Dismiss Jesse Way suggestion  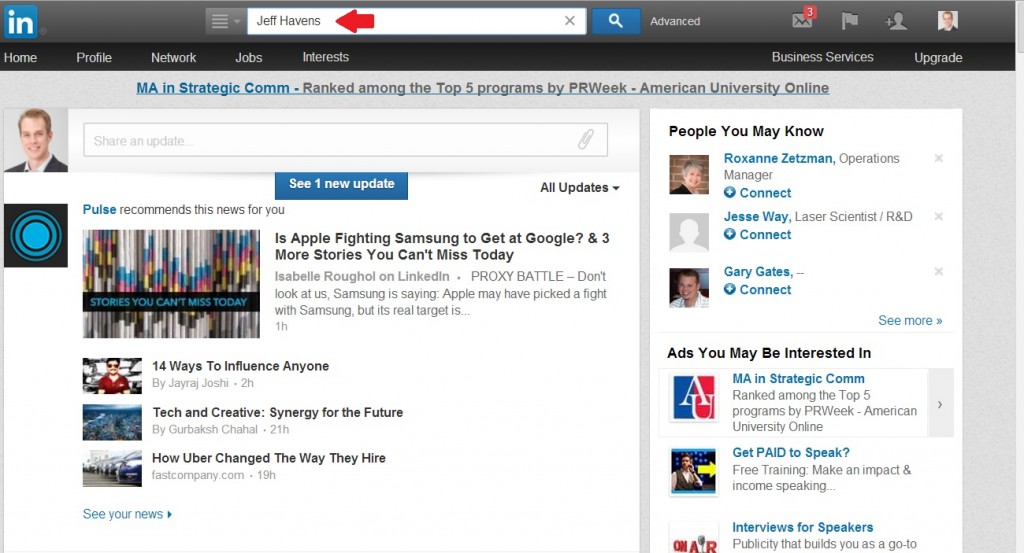coord(938,217)
